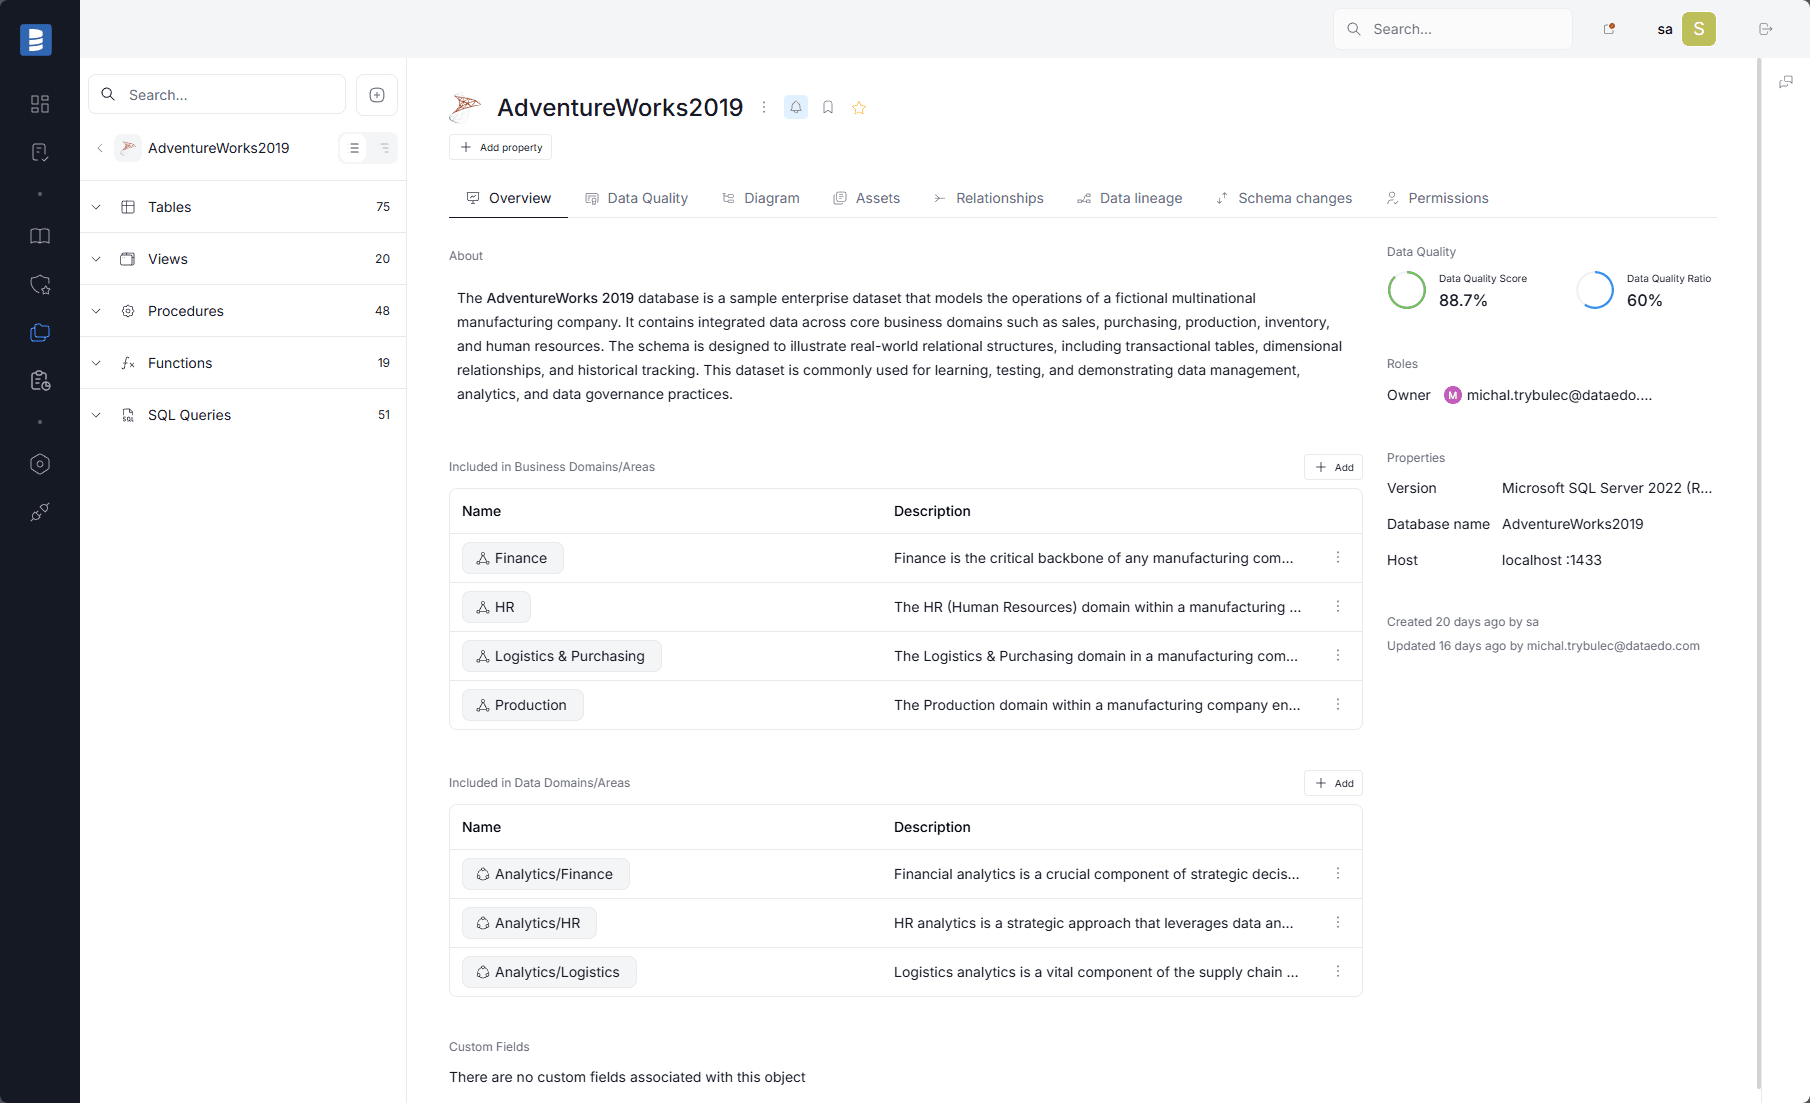Open the Analytics/HR row options menu

point(1338,922)
